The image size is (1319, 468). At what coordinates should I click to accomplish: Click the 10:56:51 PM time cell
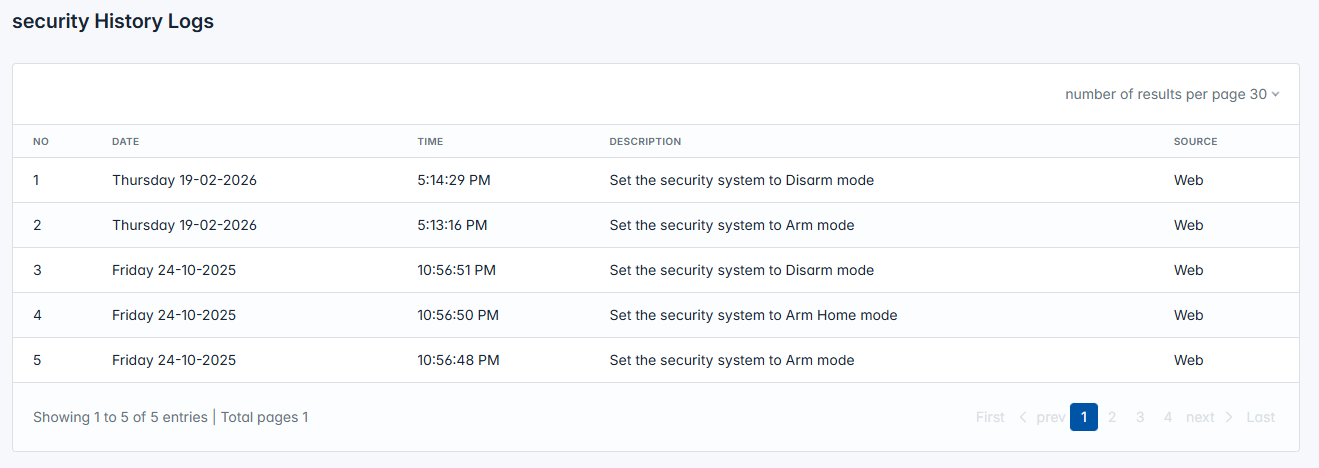coord(457,271)
